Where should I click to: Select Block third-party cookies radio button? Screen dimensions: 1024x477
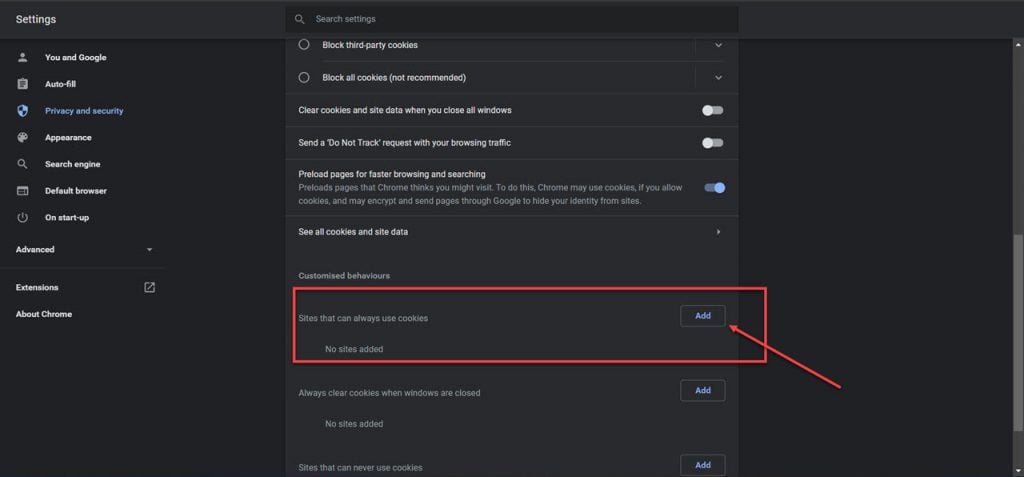point(304,45)
